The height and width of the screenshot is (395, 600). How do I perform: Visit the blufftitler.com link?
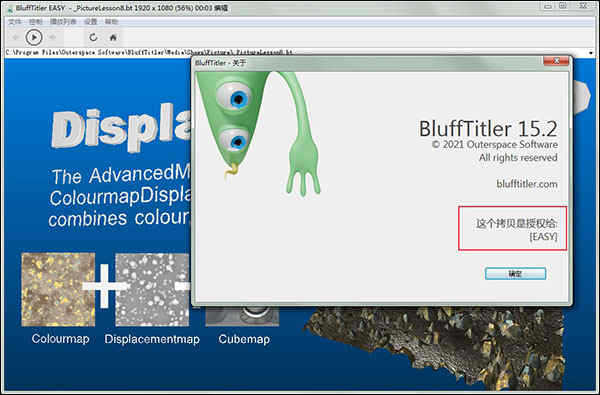click(x=527, y=184)
